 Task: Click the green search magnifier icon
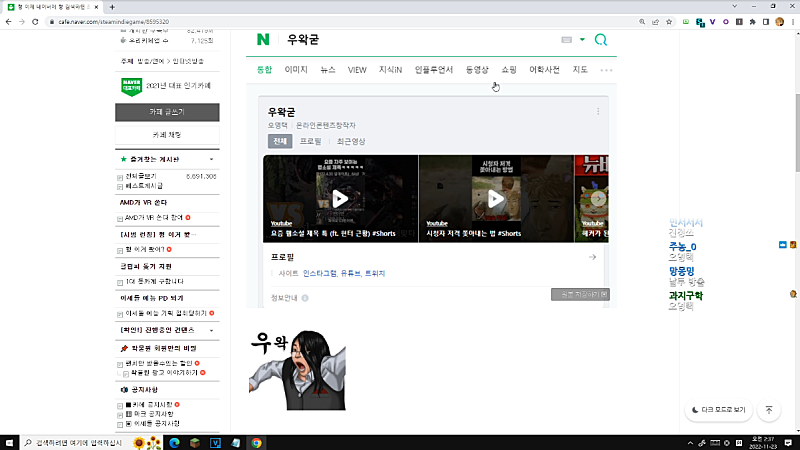pyautogui.click(x=601, y=40)
